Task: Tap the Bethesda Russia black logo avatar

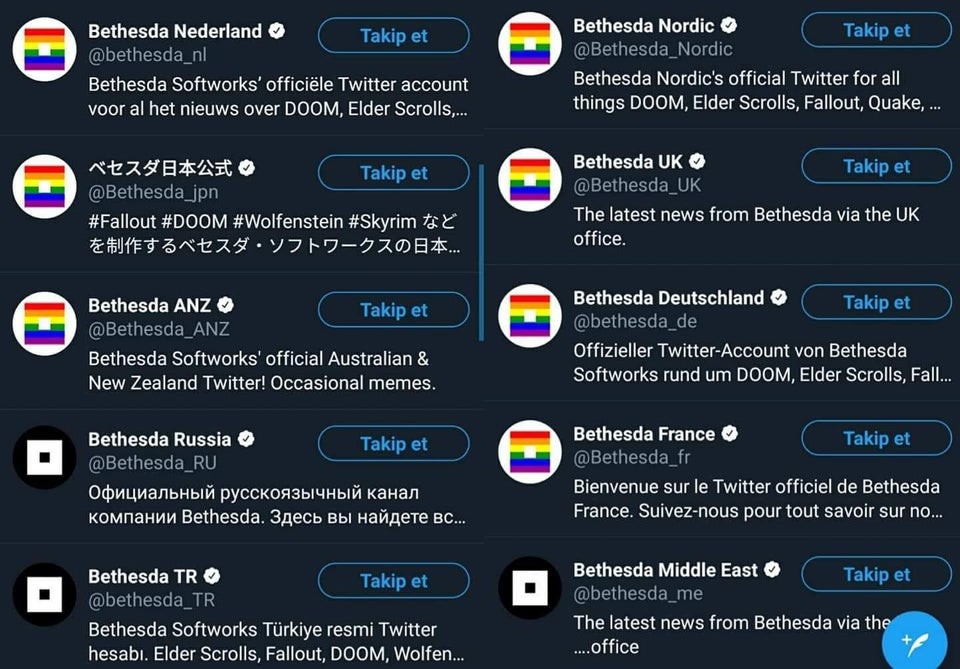Action: [x=45, y=457]
